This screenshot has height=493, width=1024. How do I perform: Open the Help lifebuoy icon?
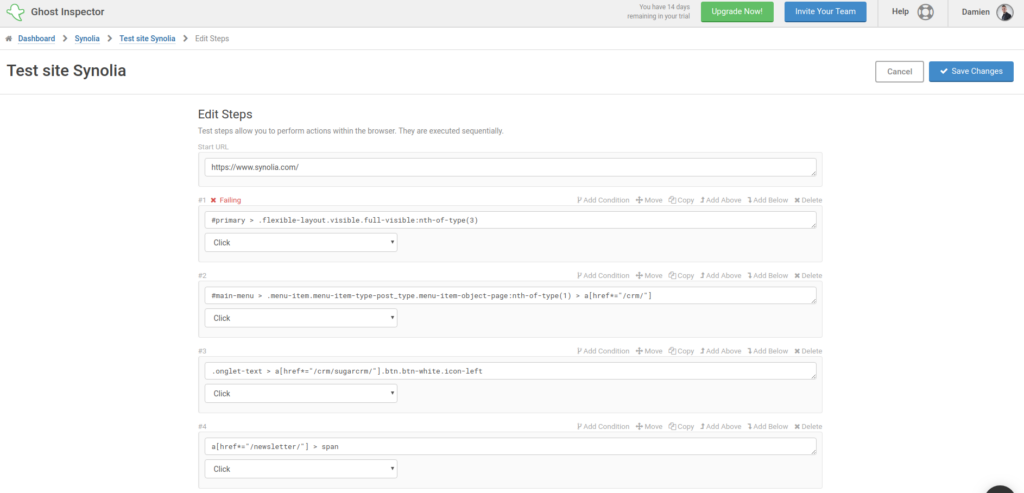(x=925, y=12)
